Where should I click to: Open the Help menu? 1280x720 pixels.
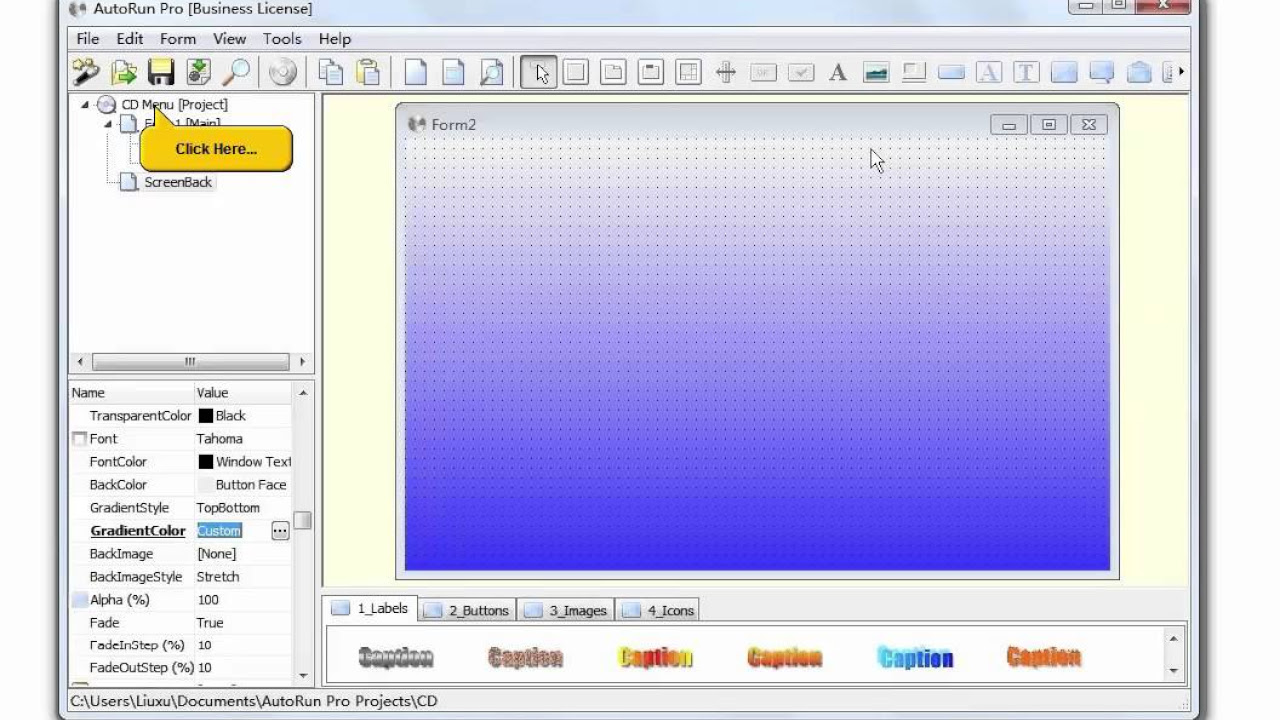[335, 39]
